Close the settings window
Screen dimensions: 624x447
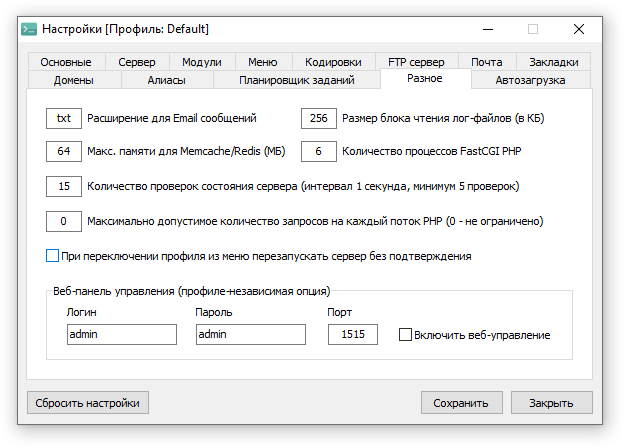pyautogui.click(x=579, y=29)
